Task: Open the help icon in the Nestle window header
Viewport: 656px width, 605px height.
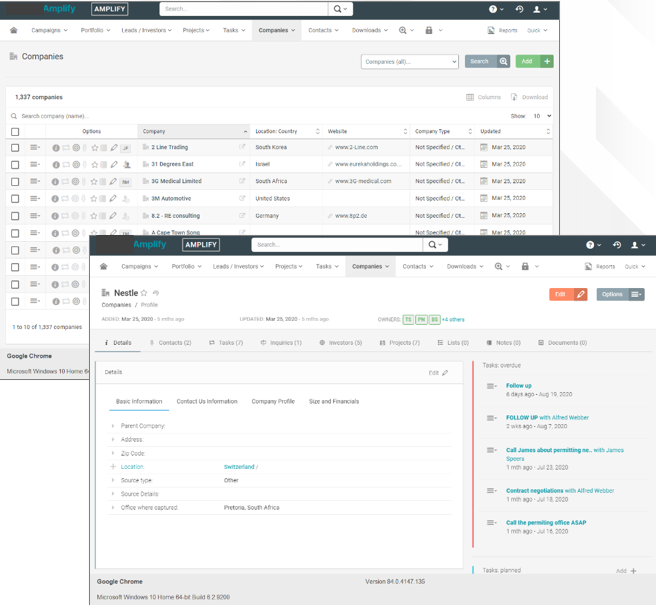Action: (x=590, y=245)
